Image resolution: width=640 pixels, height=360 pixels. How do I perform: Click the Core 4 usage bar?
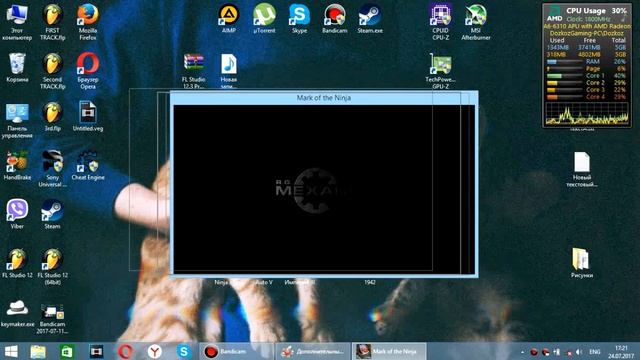pyautogui.click(x=565, y=97)
